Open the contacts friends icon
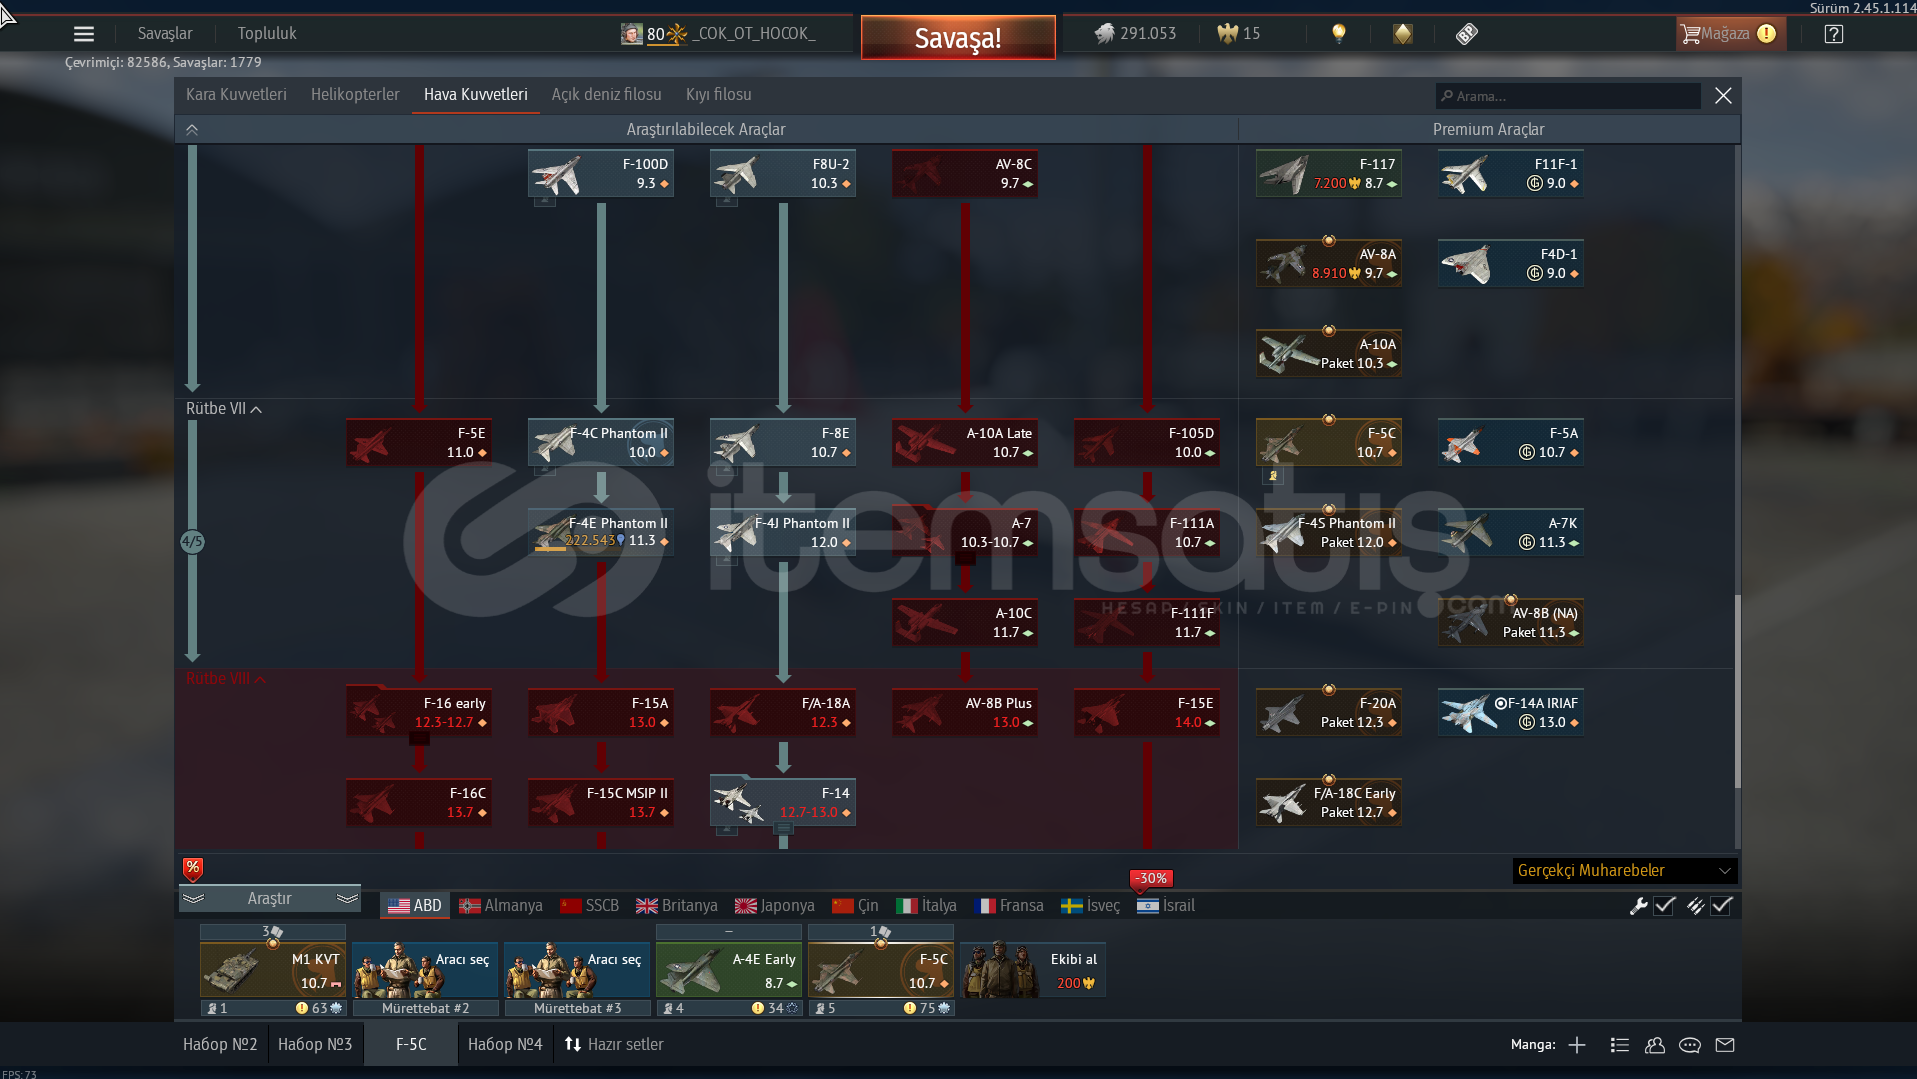Viewport: 1917px width, 1079px height. coord(1655,1045)
